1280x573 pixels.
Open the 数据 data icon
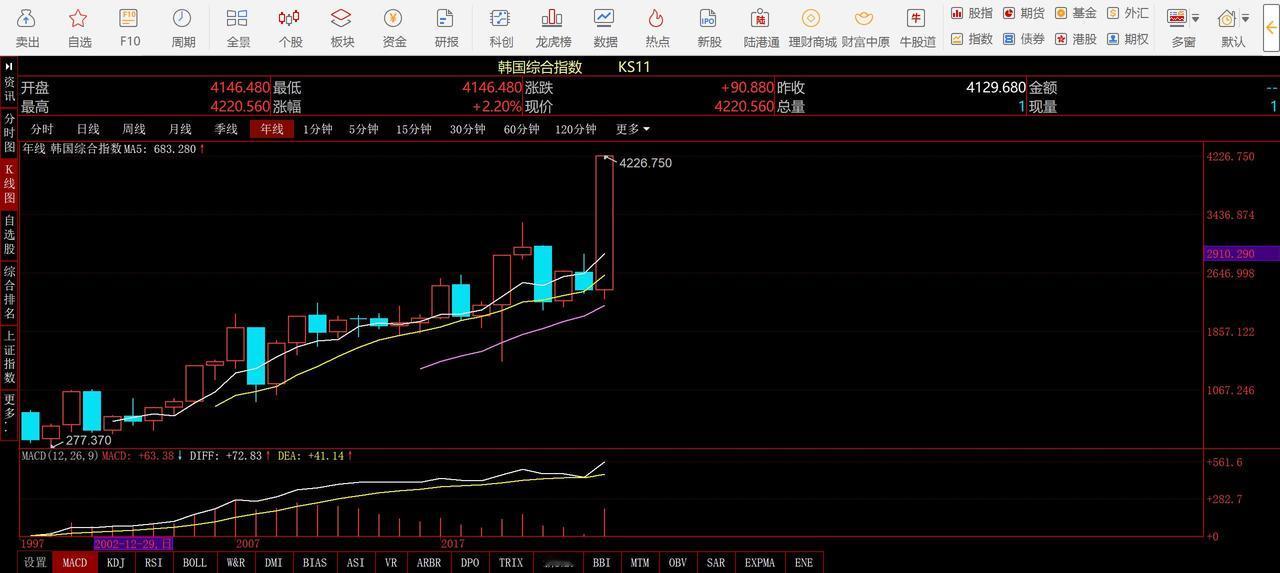coord(604,27)
